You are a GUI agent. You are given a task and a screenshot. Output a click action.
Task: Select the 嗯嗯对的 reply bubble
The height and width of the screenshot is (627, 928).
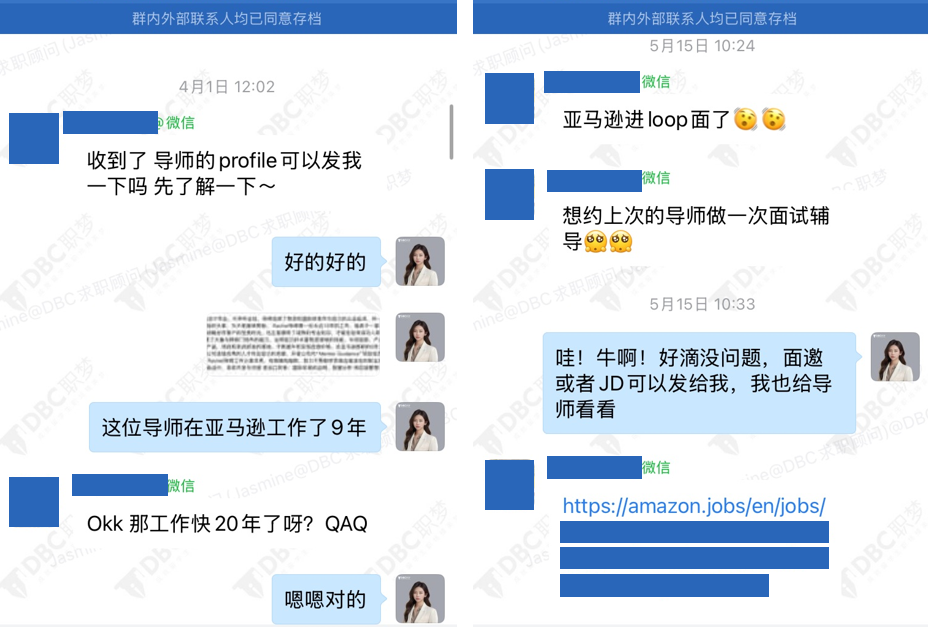tap(326, 599)
